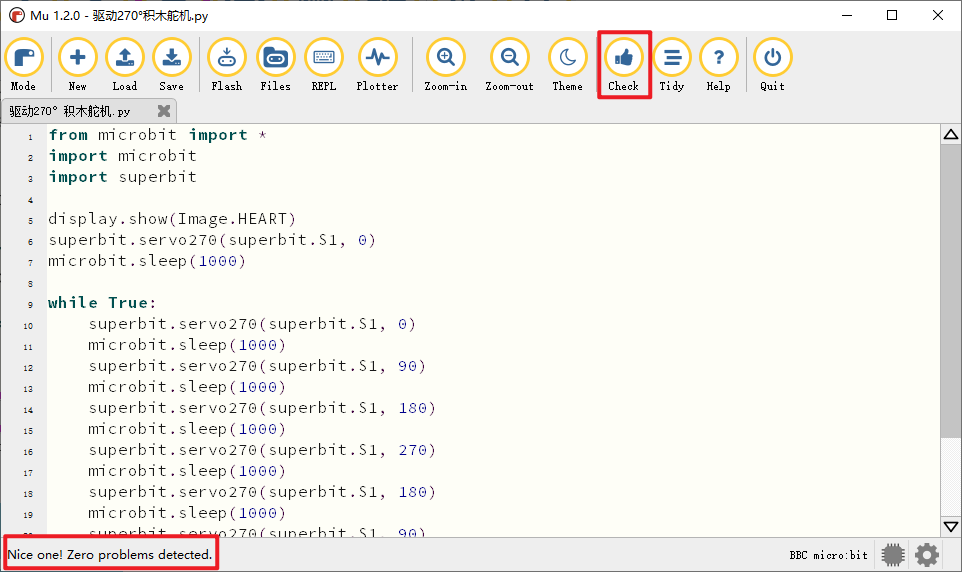Click line 6 'superbit.servo270(superbit.S1, 0)'
Image resolution: width=962 pixels, height=572 pixels.
212,240
